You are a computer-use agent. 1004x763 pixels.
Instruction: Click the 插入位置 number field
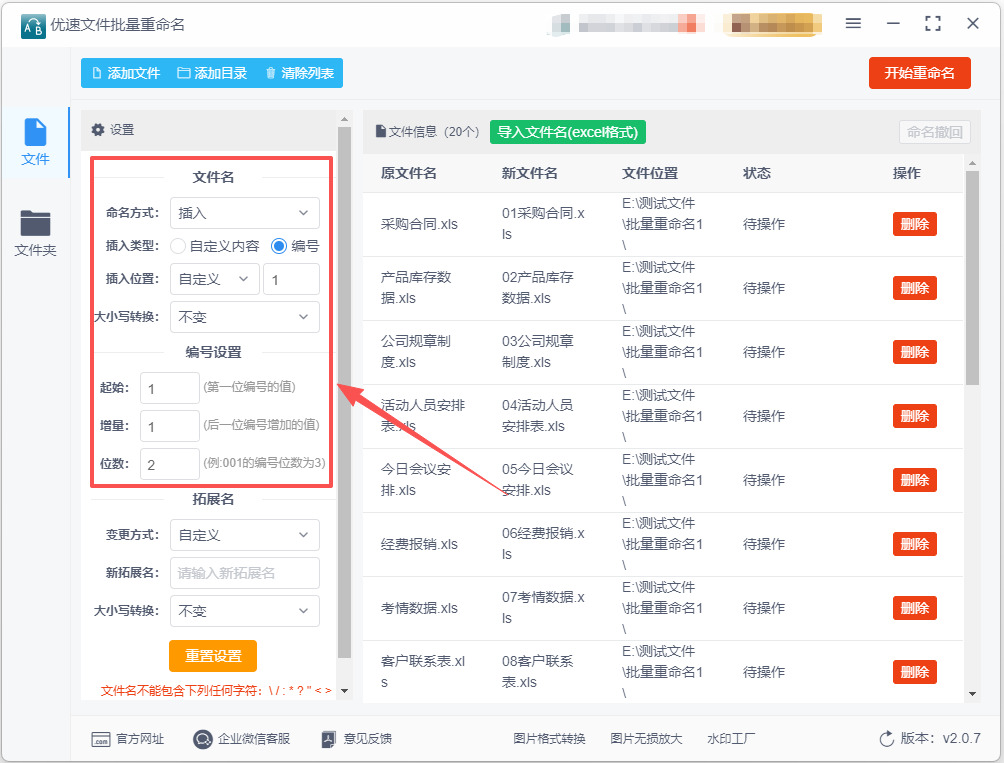tap(291, 279)
